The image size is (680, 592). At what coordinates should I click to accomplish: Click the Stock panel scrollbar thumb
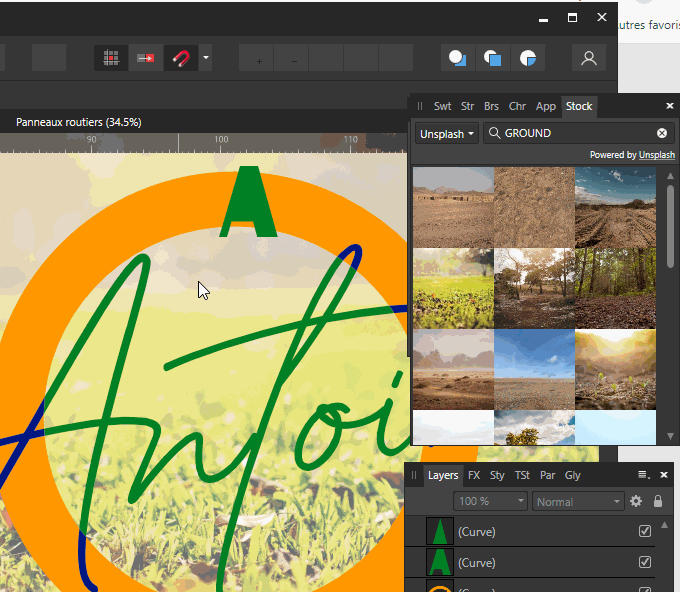click(670, 226)
